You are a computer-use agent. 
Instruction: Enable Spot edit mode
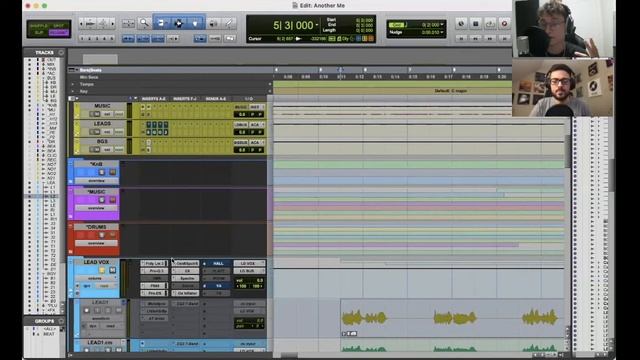click(x=59, y=26)
